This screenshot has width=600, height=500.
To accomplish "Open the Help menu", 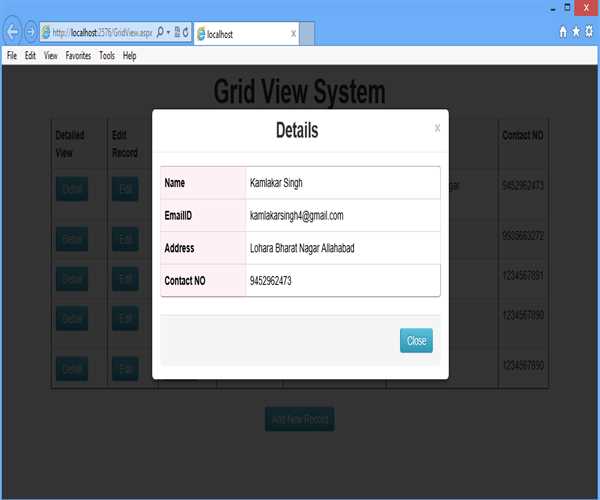I will tap(130, 56).
